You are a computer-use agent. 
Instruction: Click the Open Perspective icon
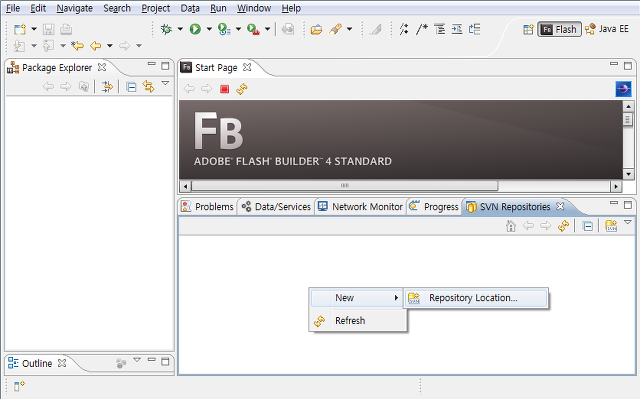[528, 29]
